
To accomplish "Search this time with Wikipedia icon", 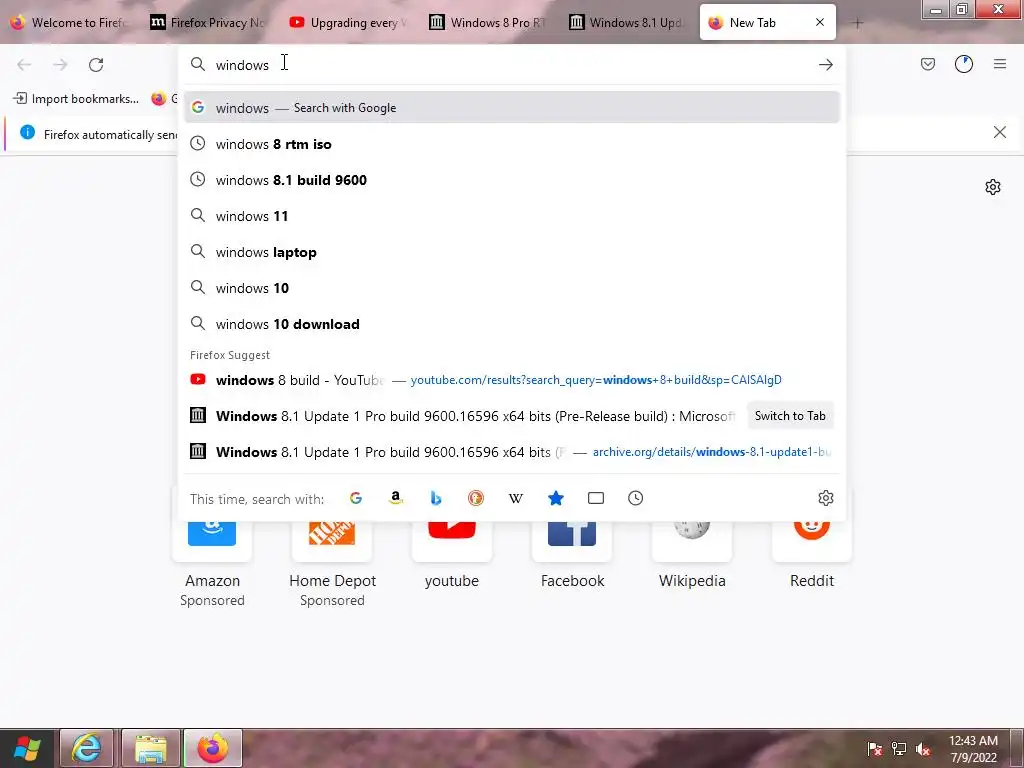I will pos(516,498).
